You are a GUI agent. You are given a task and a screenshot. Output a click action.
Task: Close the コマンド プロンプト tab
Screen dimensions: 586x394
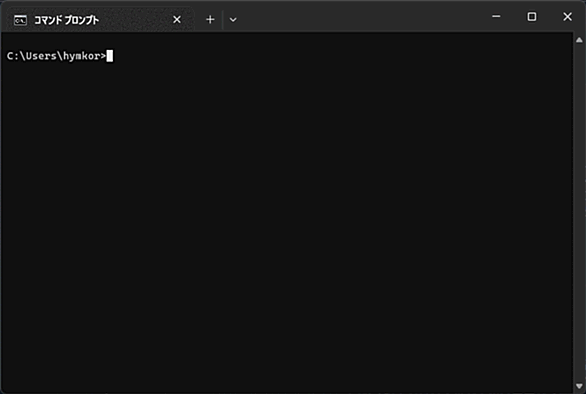pyautogui.click(x=177, y=19)
